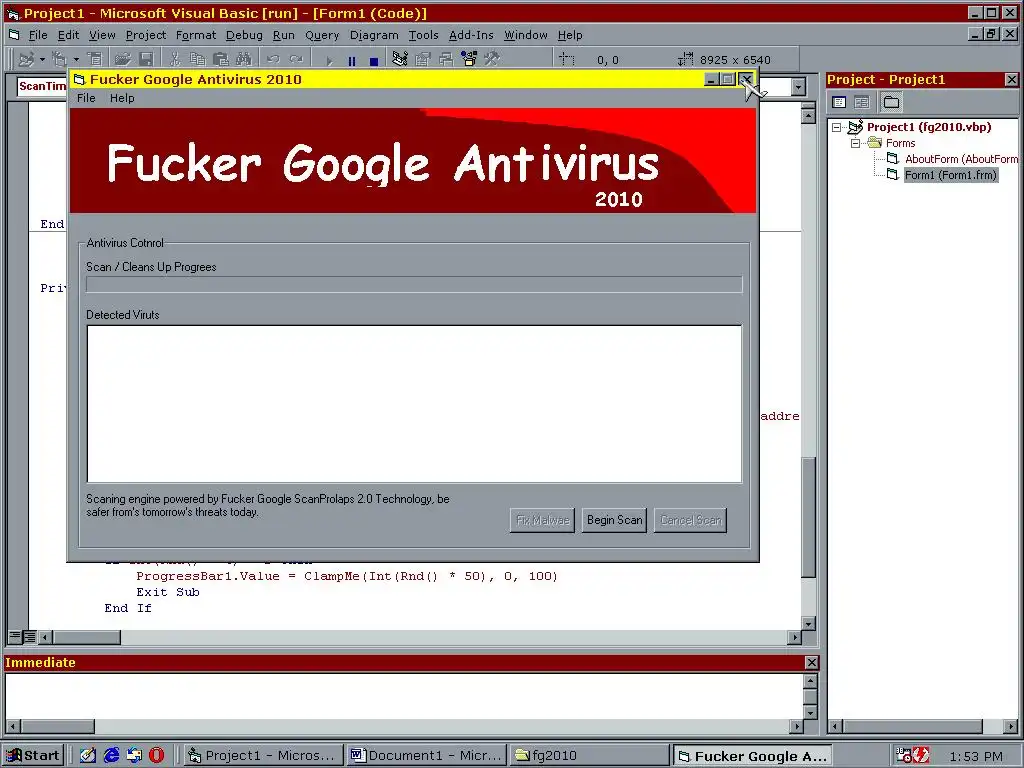Open the Project menu
This screenshot has height=768, width=1024.
146,35
